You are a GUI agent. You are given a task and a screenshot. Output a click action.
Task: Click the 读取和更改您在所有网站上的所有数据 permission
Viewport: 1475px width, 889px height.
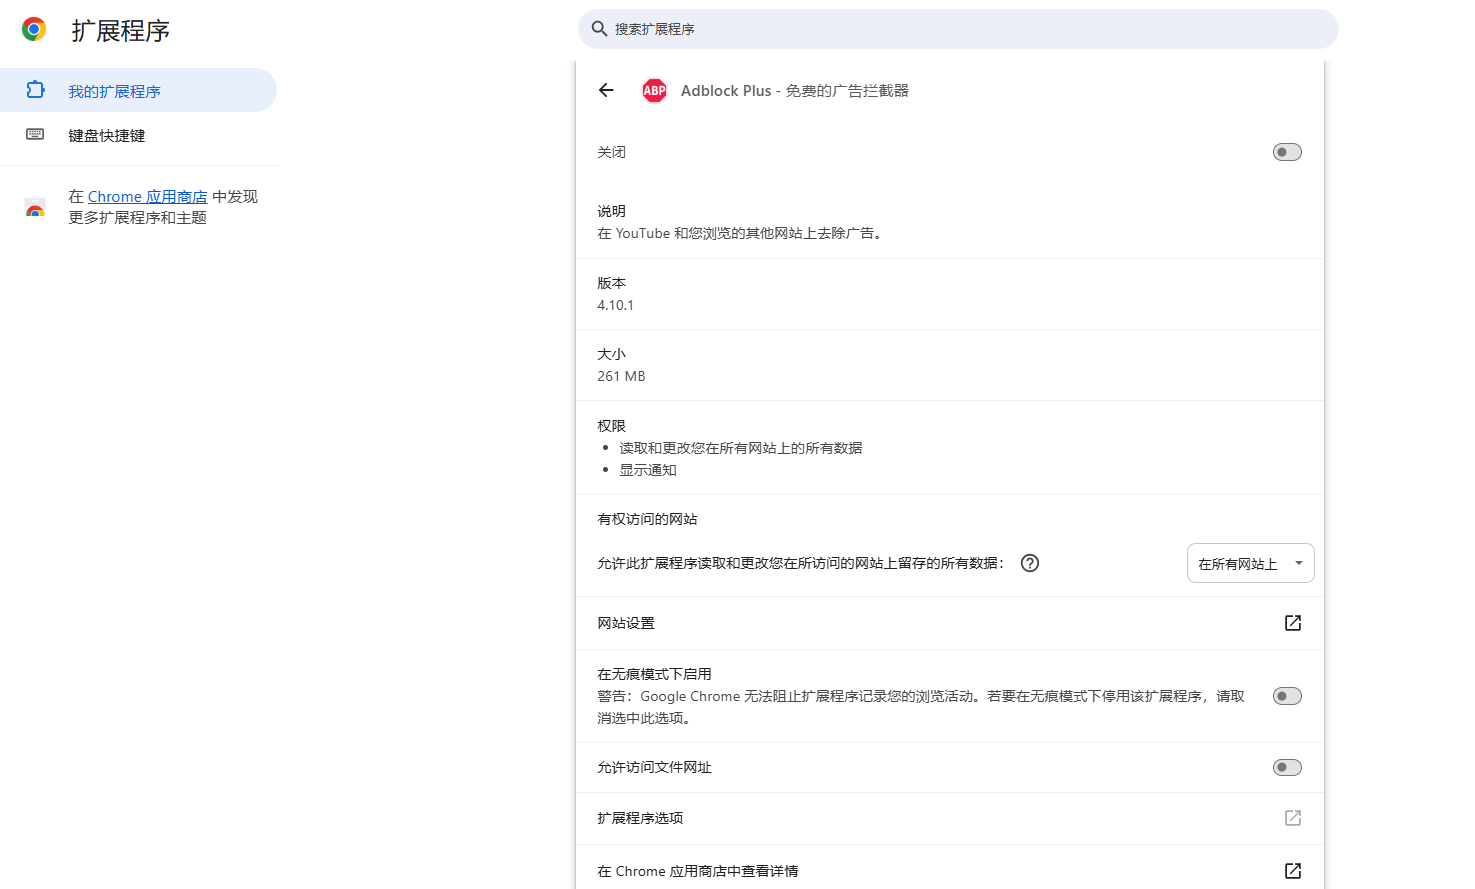coord(740,448)
